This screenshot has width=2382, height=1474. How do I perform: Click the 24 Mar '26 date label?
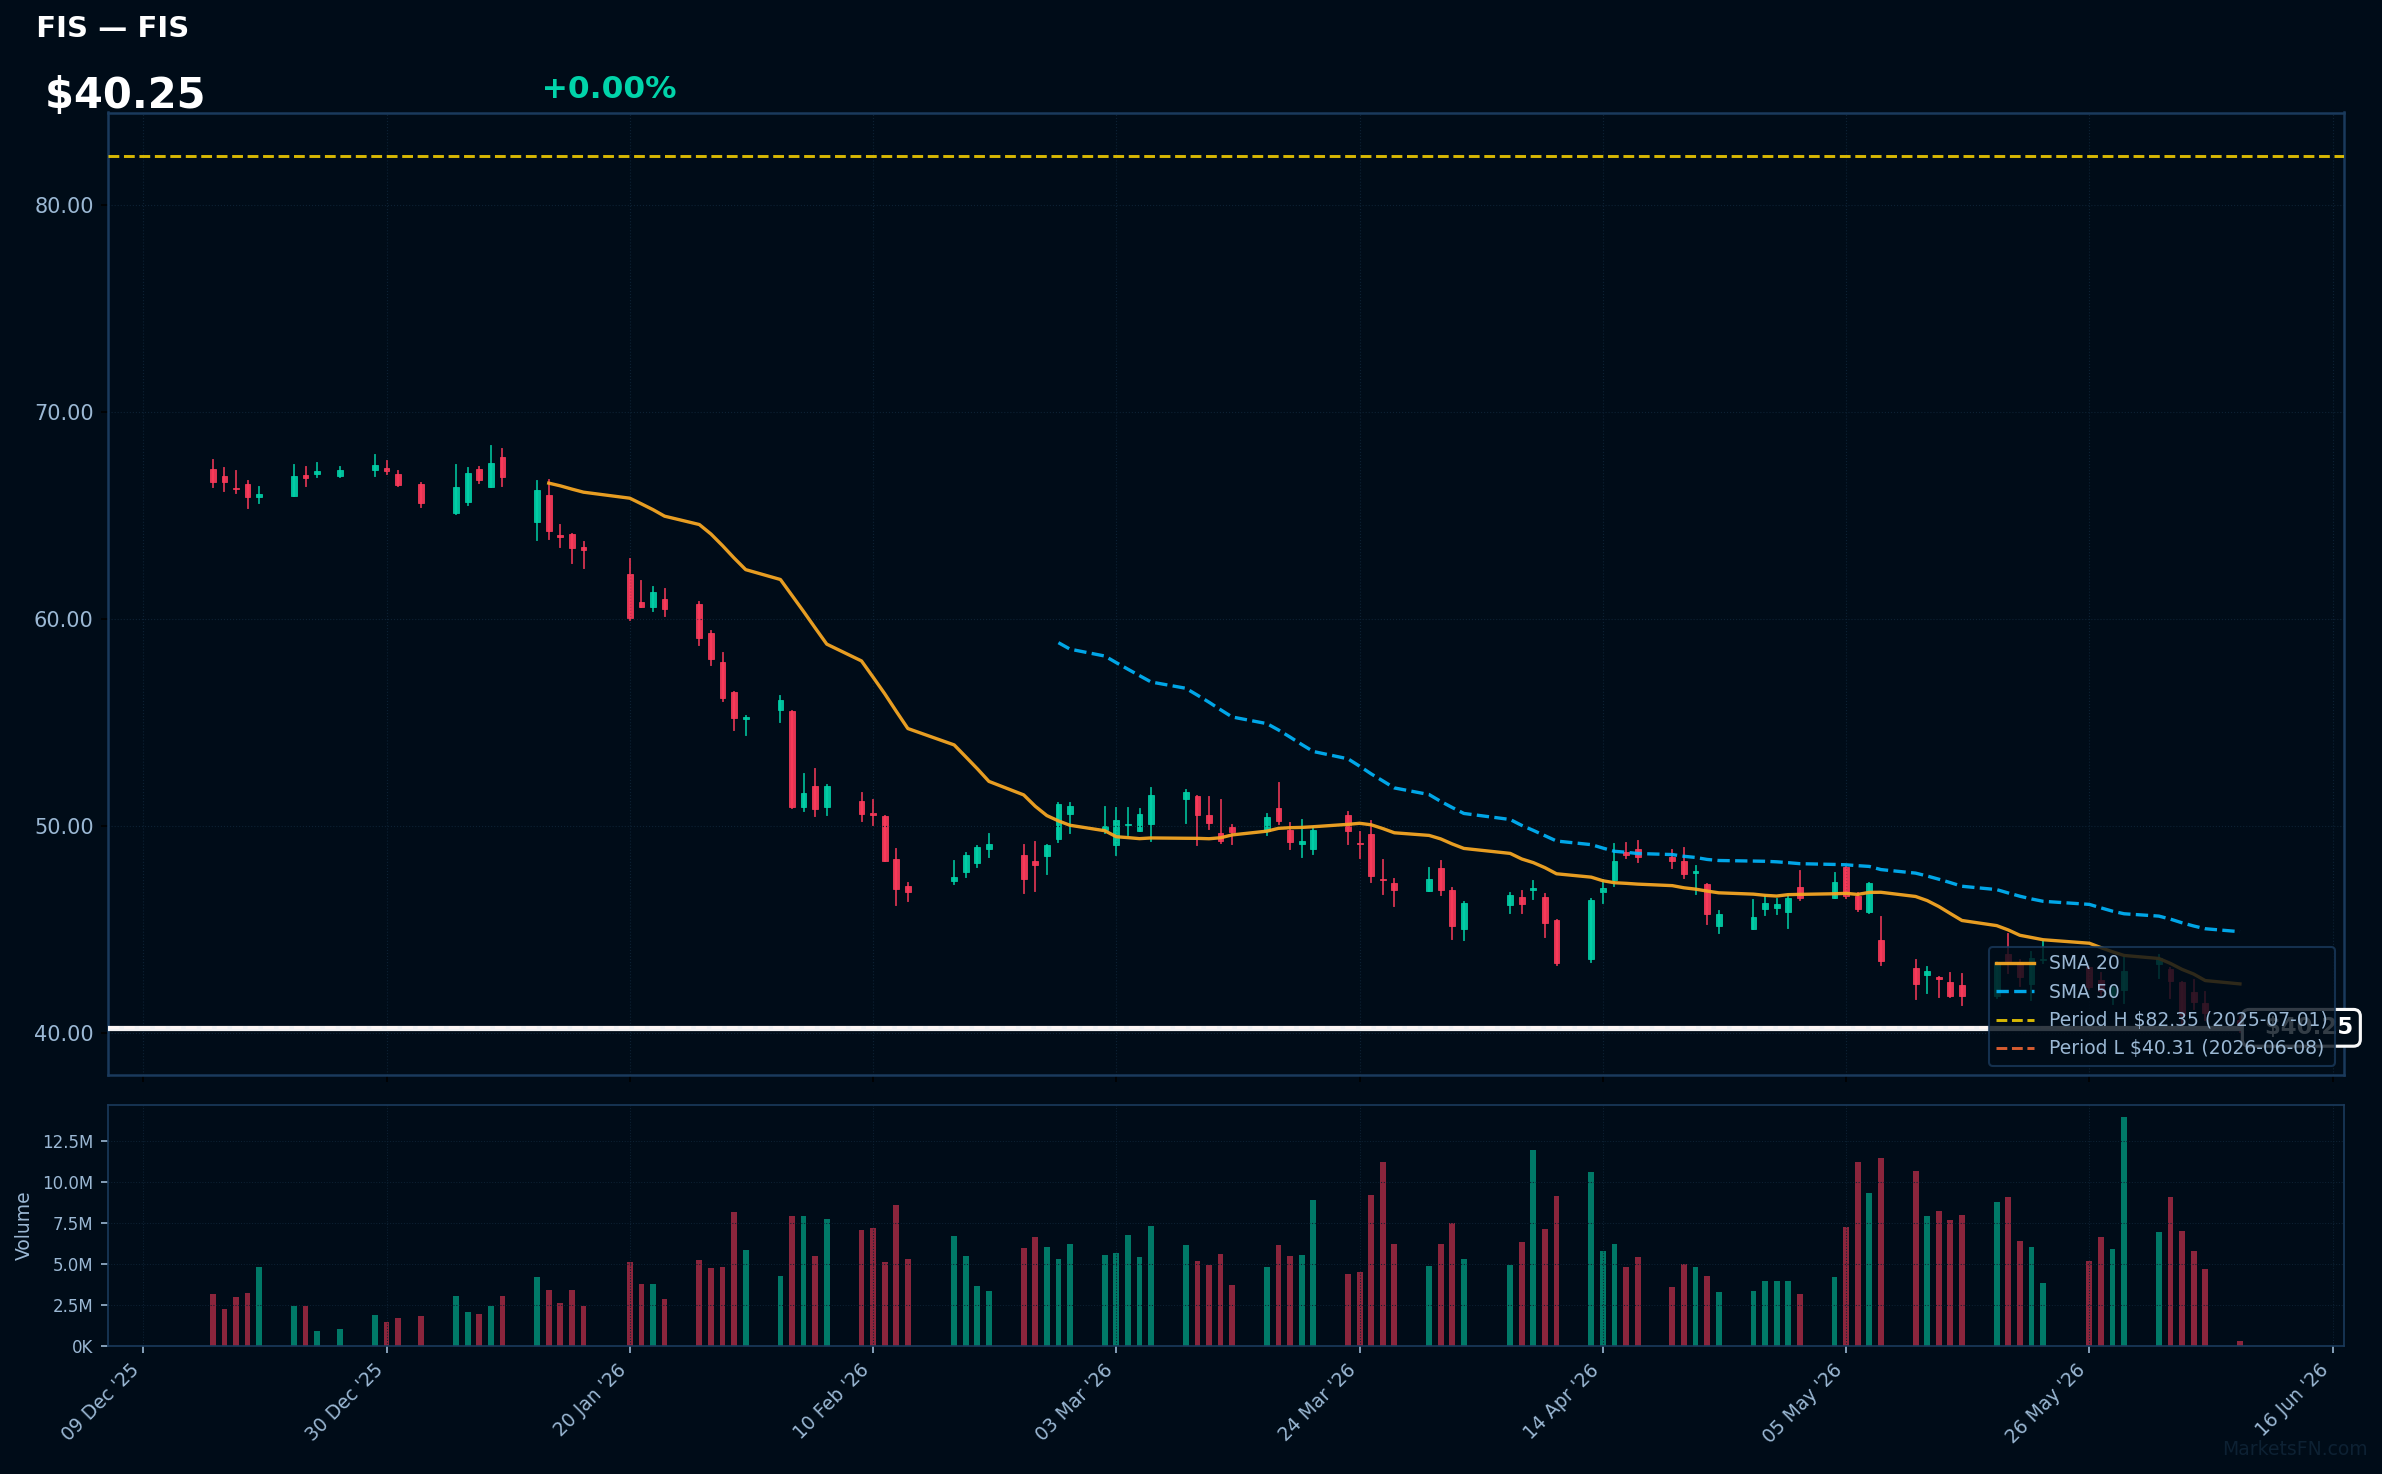pyautogui.click(x=1317, y=1401)
